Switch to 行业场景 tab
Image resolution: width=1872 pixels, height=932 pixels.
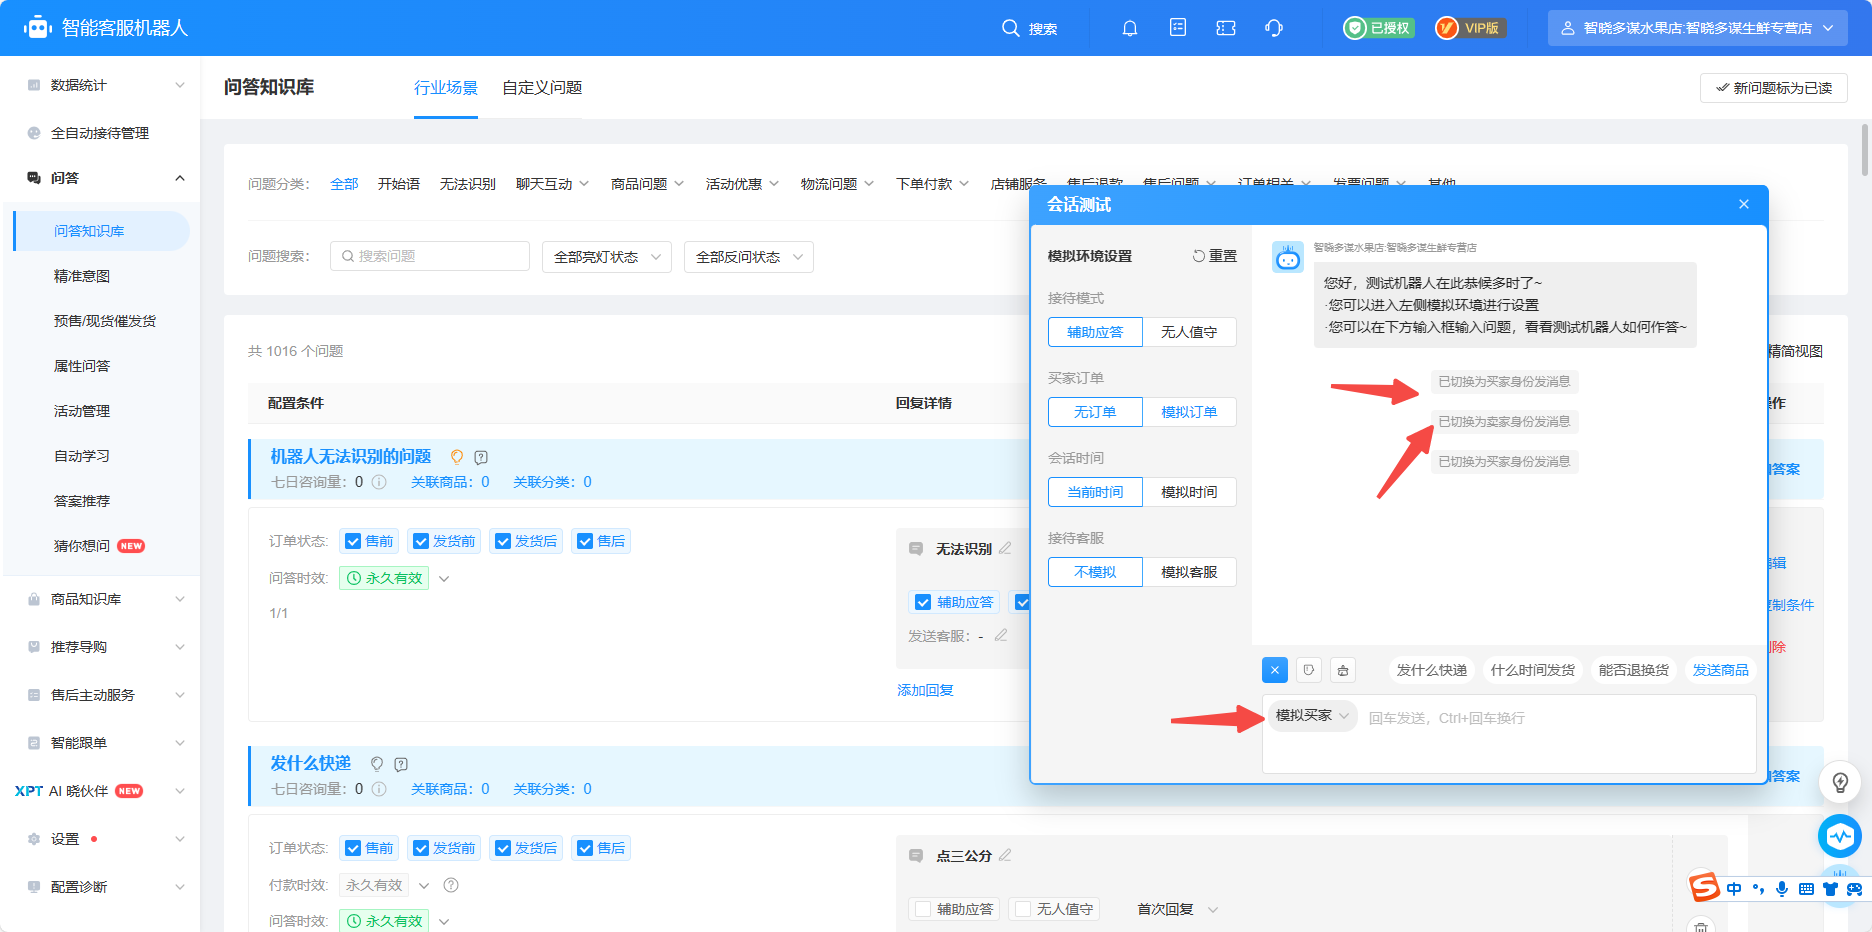tap(446, 88)
